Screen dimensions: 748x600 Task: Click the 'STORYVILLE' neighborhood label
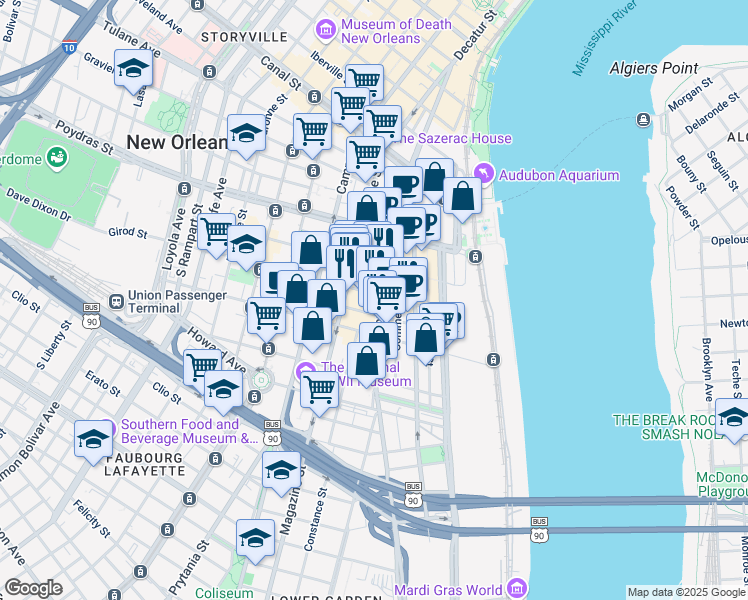244,37
